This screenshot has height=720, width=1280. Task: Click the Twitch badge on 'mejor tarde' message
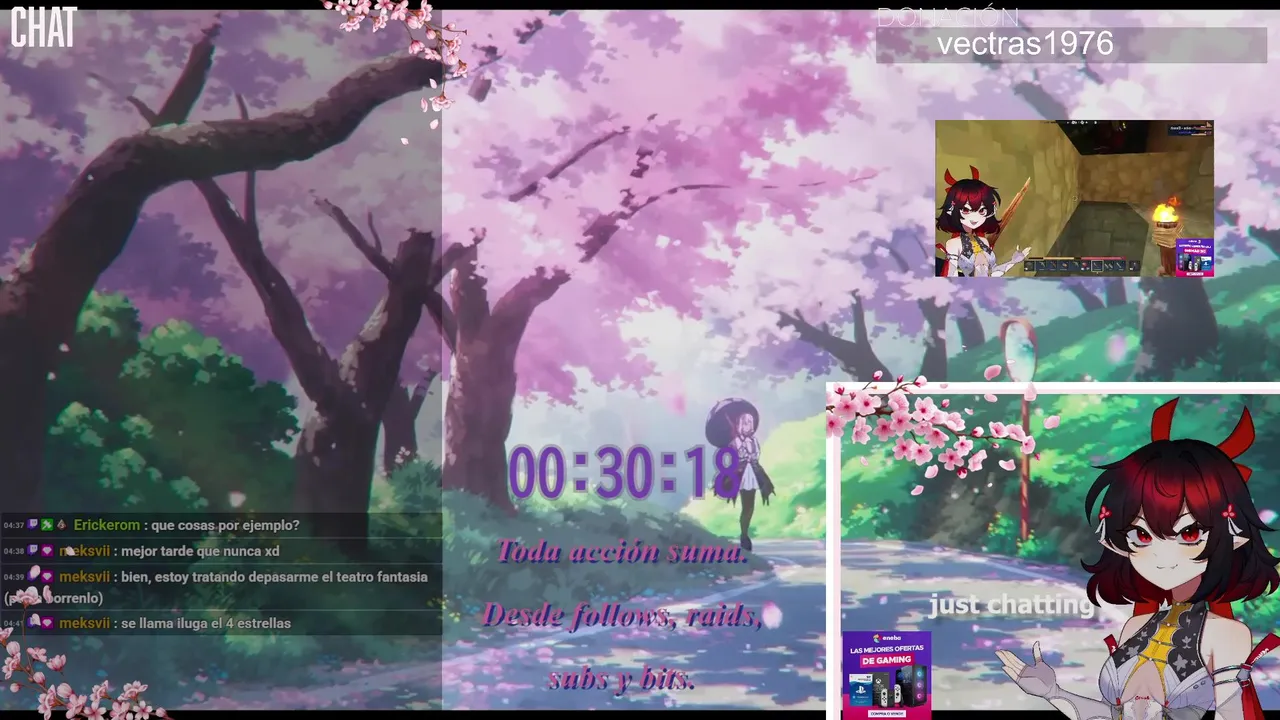pyautogui.click(x=33, y=551)
